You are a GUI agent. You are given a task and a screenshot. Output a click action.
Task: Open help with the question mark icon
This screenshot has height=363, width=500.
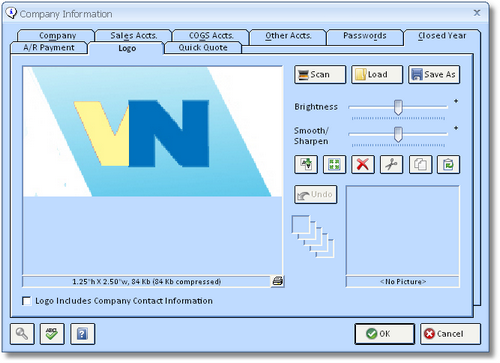83,334
